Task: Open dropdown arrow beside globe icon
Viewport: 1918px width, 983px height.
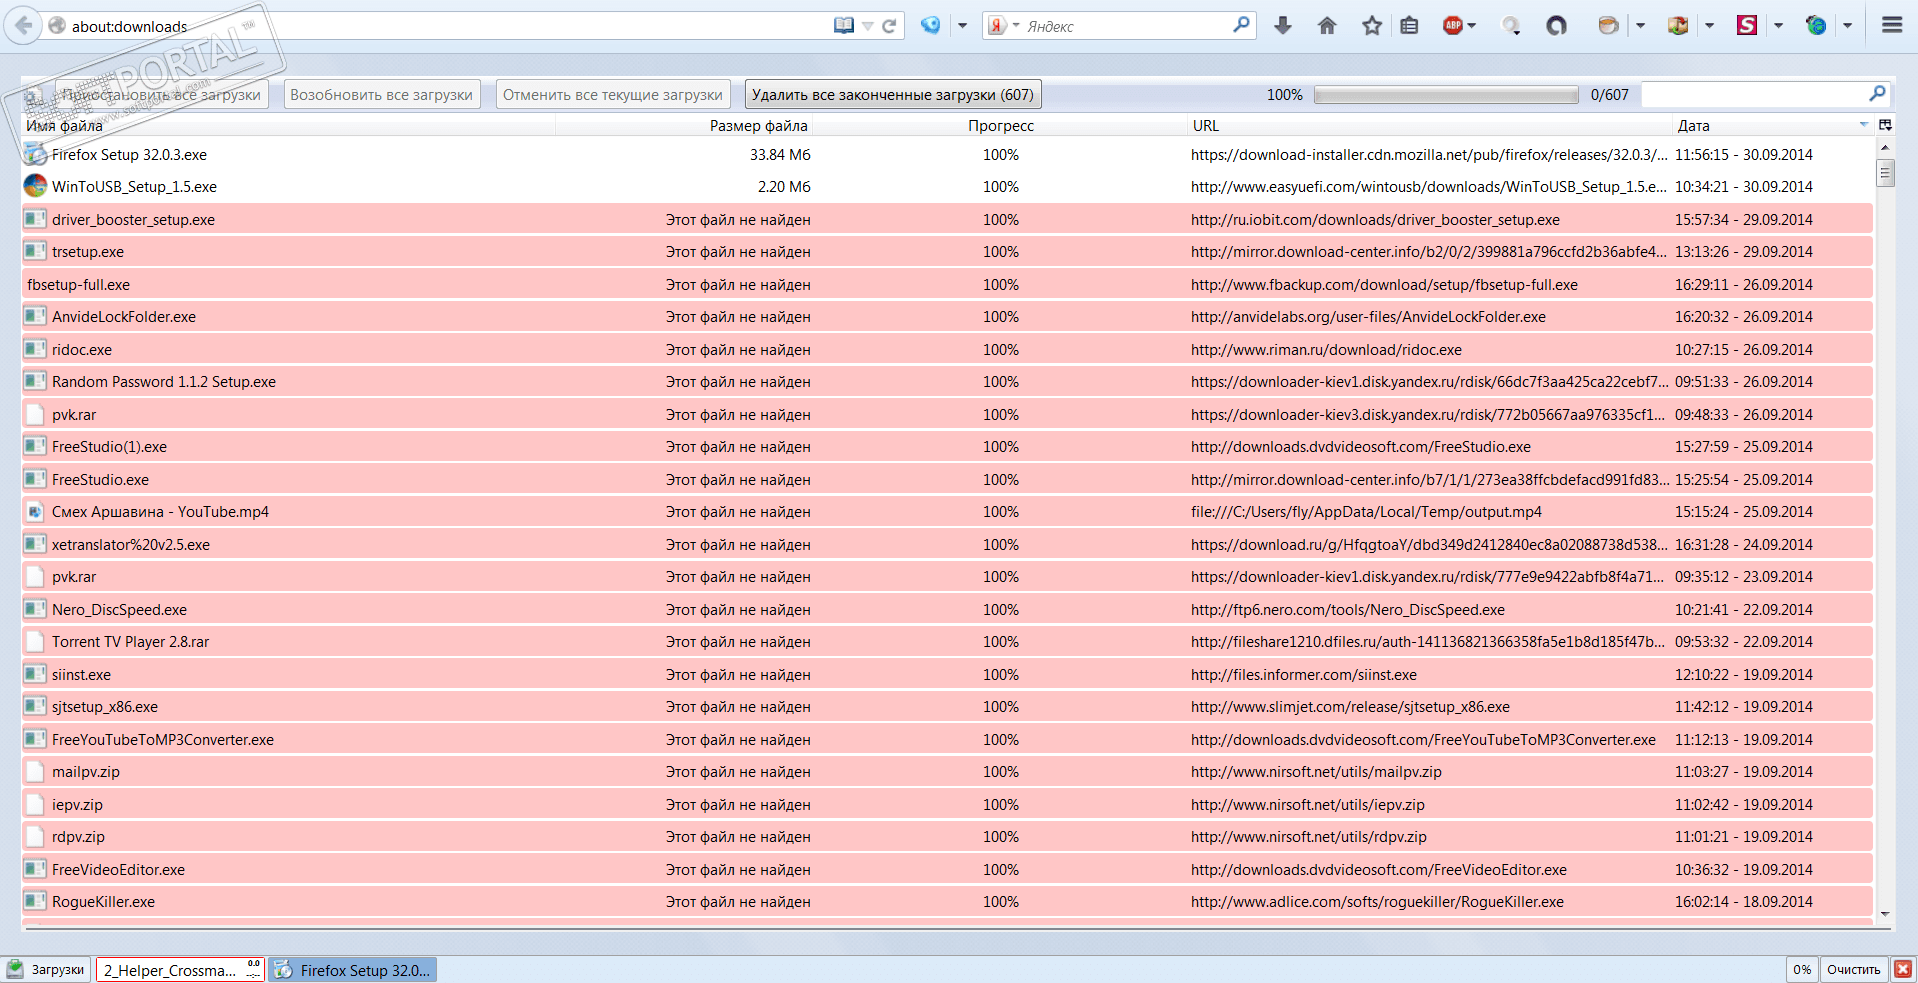Action: (1847, 26)
